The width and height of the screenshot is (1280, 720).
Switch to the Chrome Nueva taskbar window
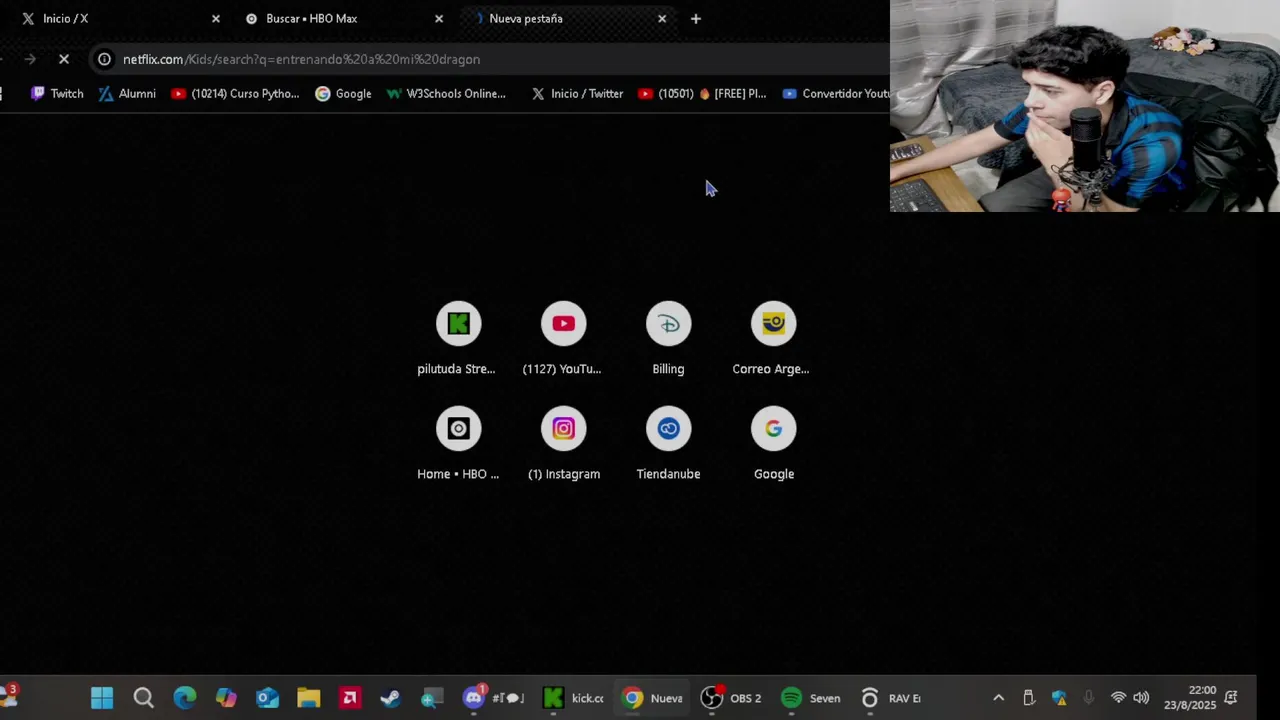652,698
